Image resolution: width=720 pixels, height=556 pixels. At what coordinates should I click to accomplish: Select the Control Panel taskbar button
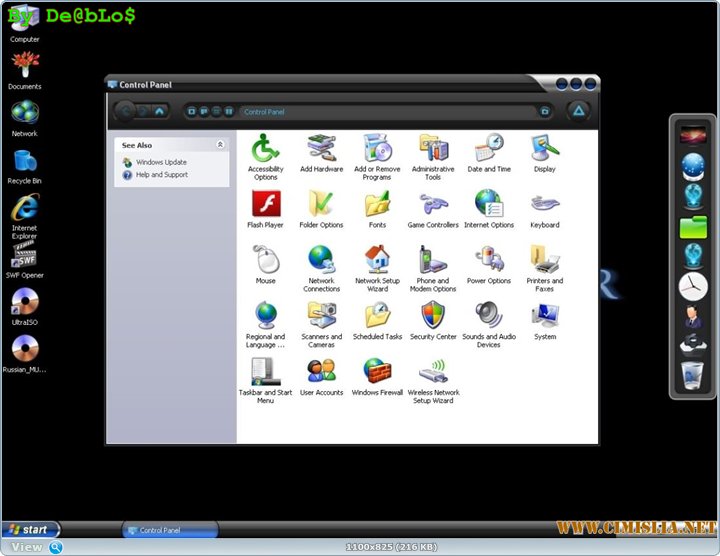coord(170,530)
